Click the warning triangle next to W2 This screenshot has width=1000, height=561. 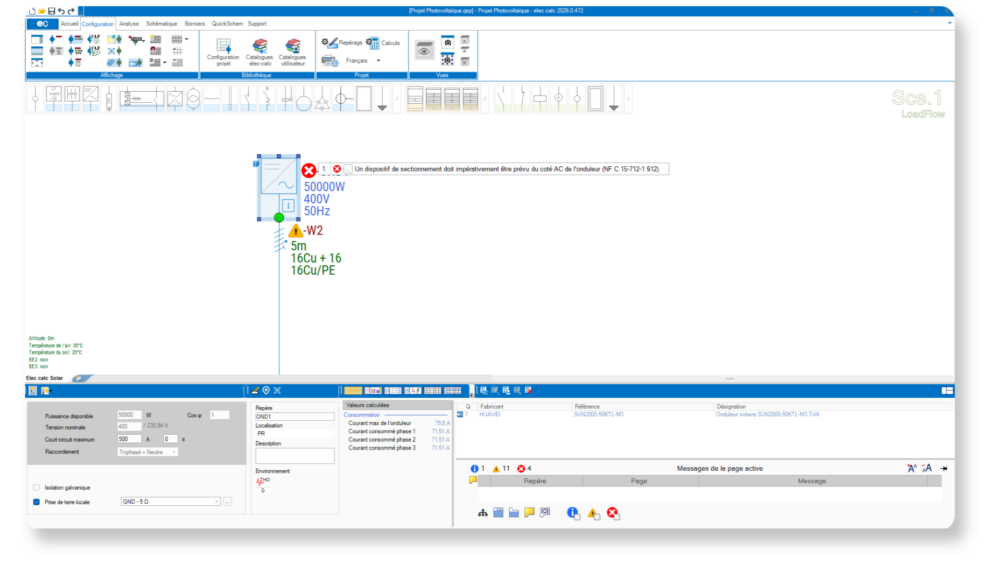tap(295, 231)
